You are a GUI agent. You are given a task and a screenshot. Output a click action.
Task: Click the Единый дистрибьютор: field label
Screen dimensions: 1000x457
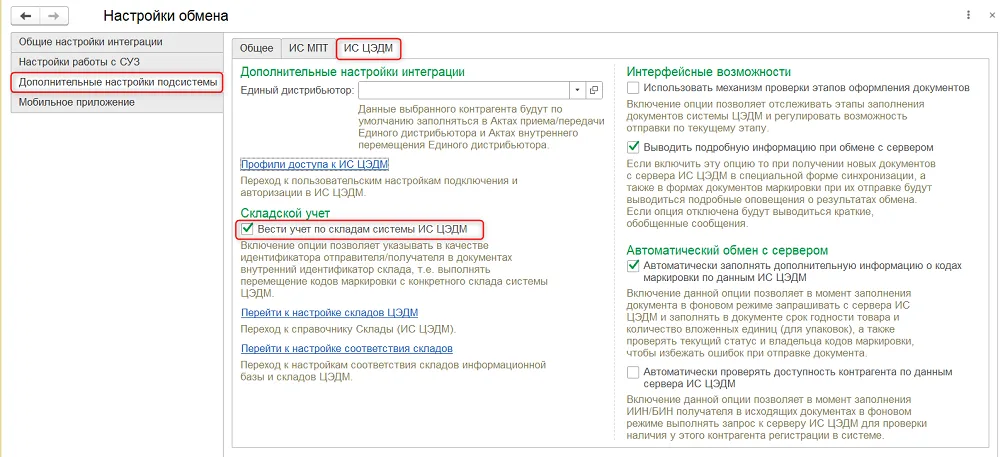click(297, 91)
